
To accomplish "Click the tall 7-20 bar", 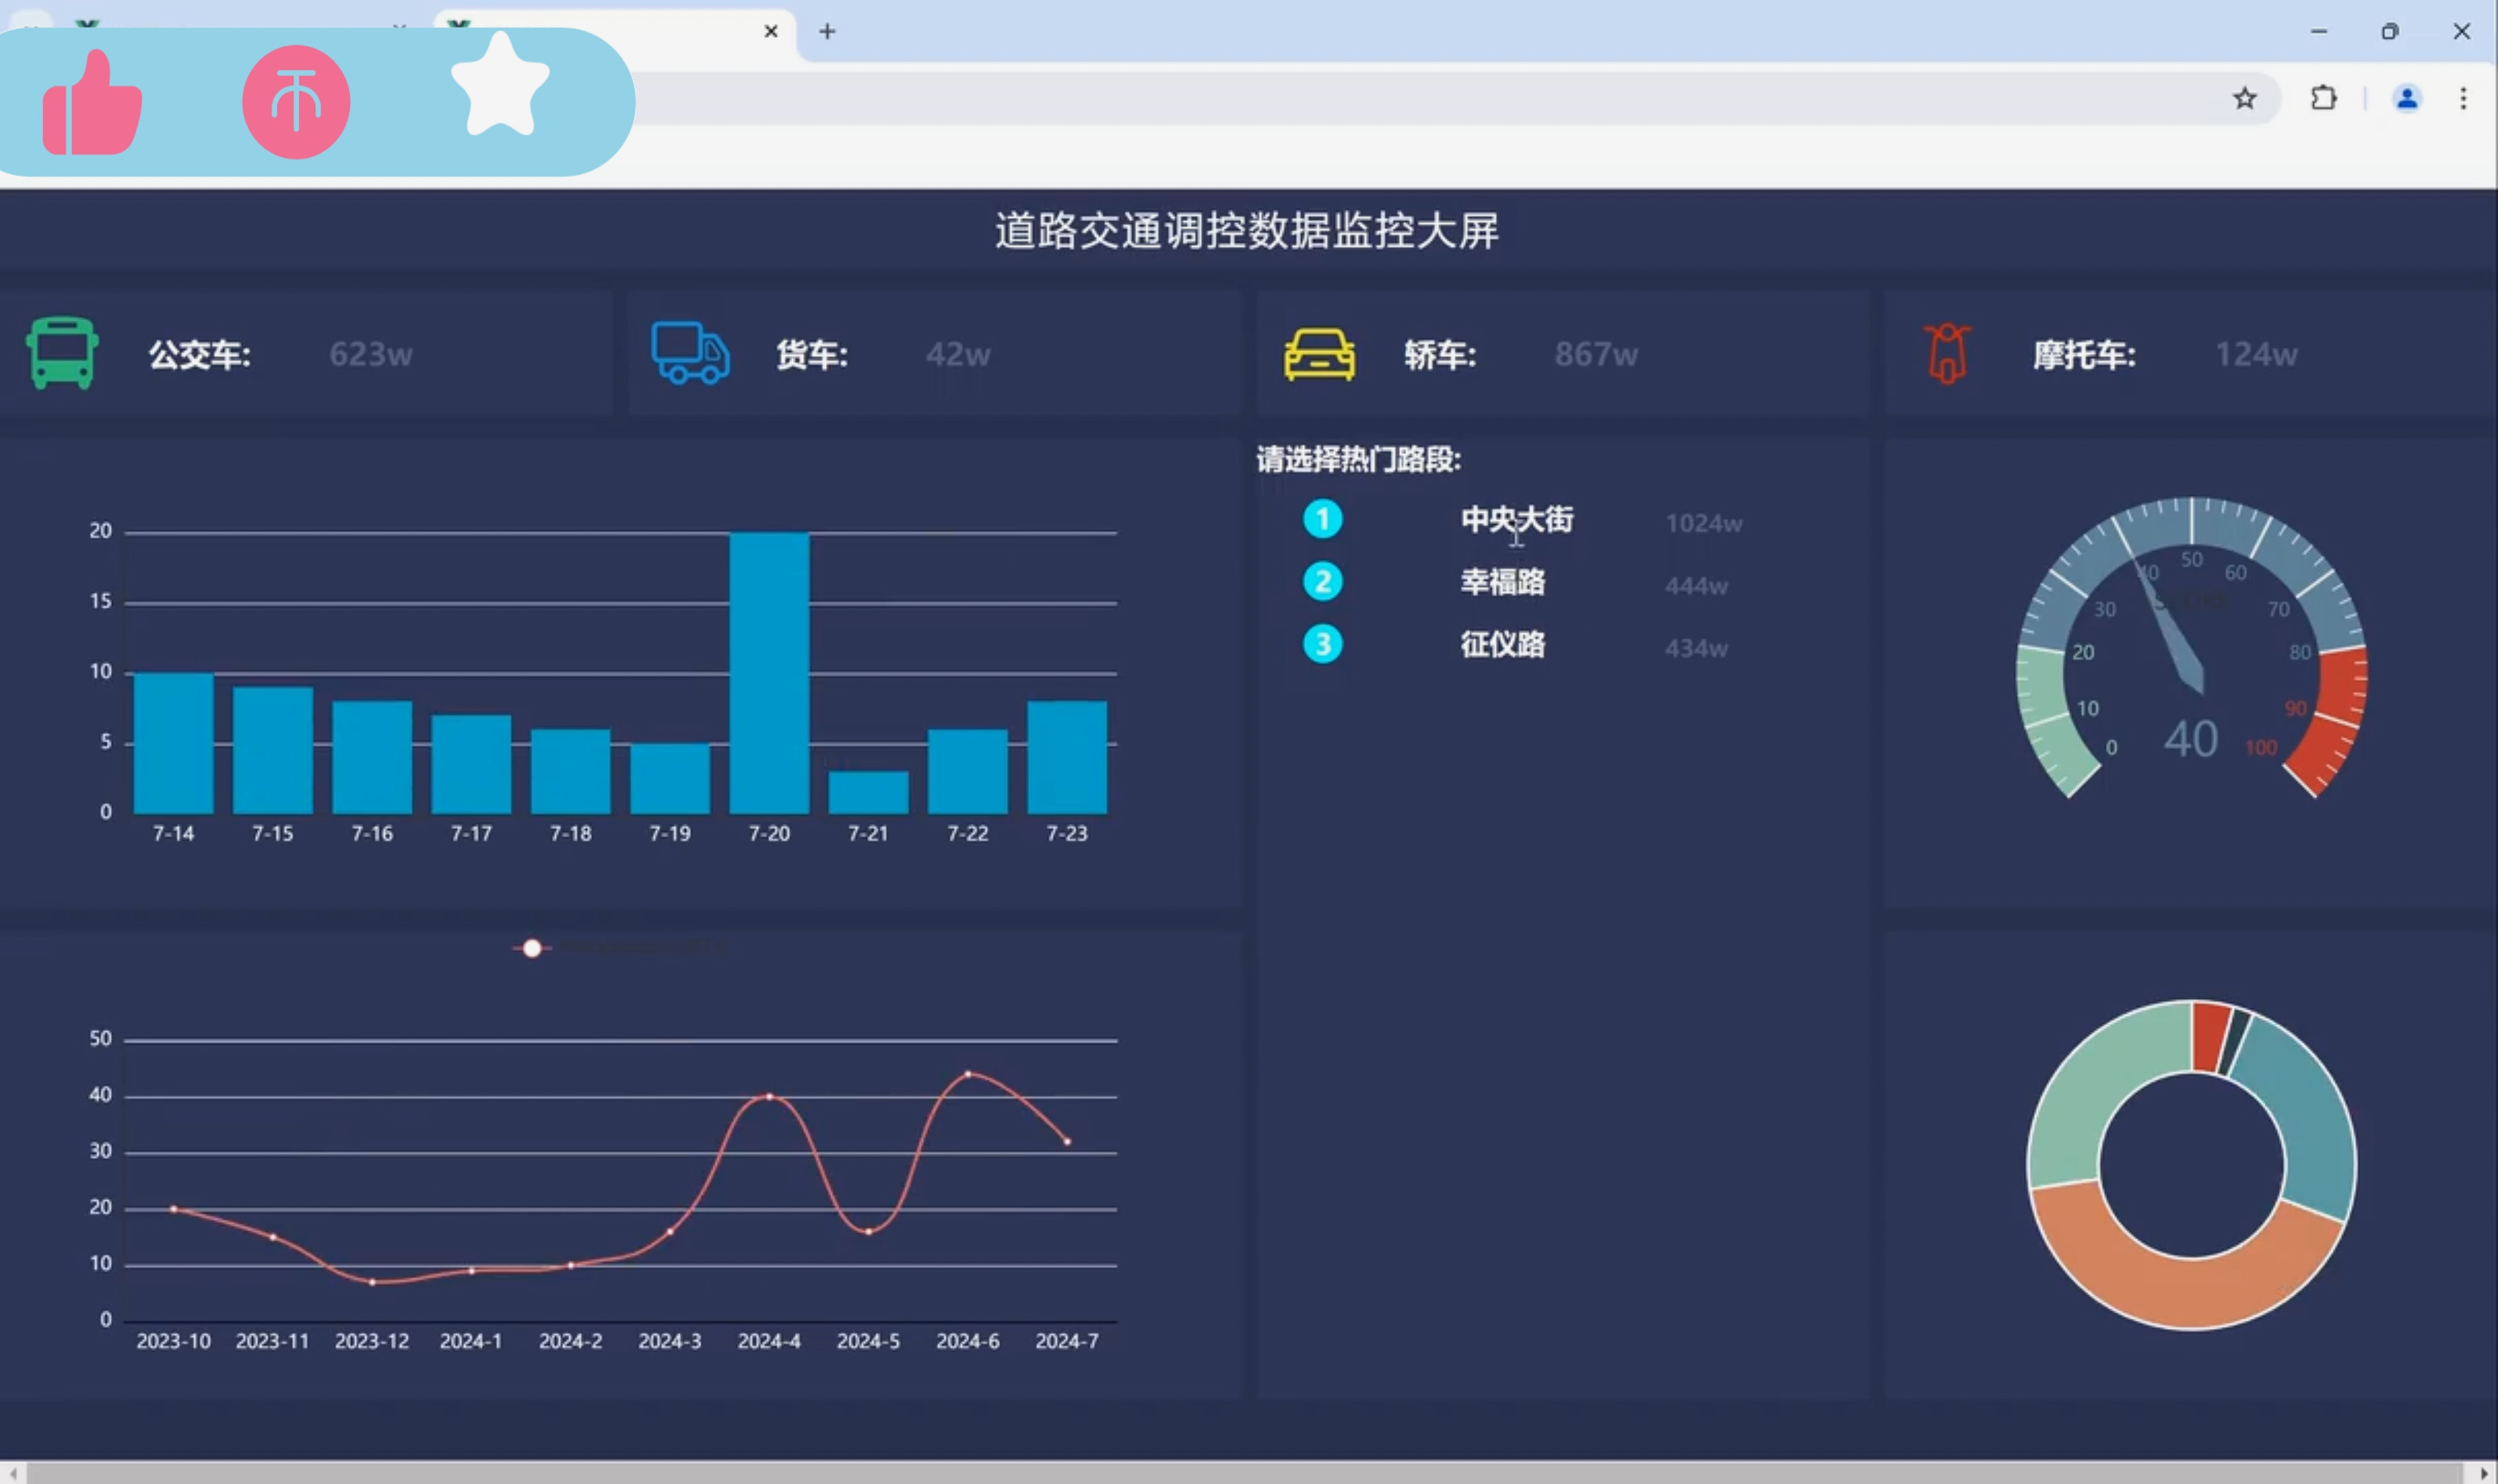I will 769,672.
